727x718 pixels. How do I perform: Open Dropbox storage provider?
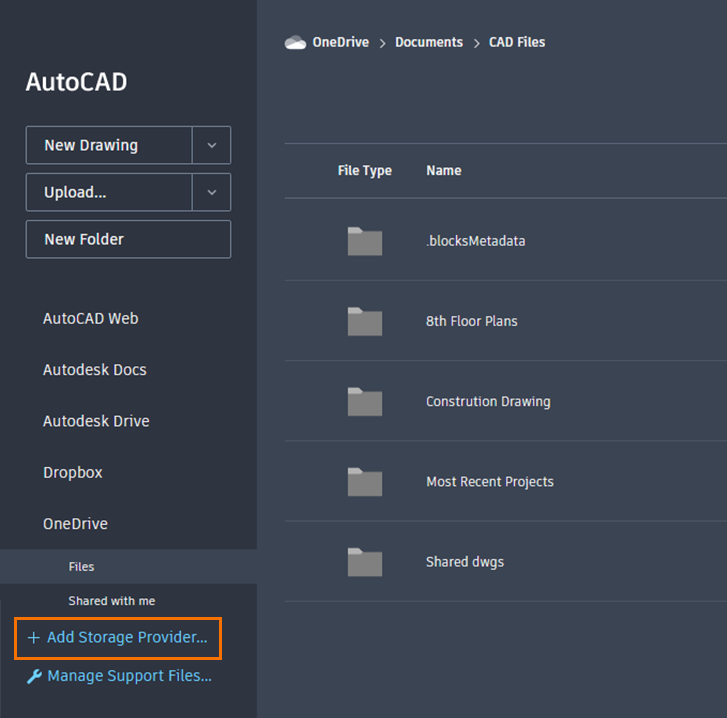click(73, 472)
